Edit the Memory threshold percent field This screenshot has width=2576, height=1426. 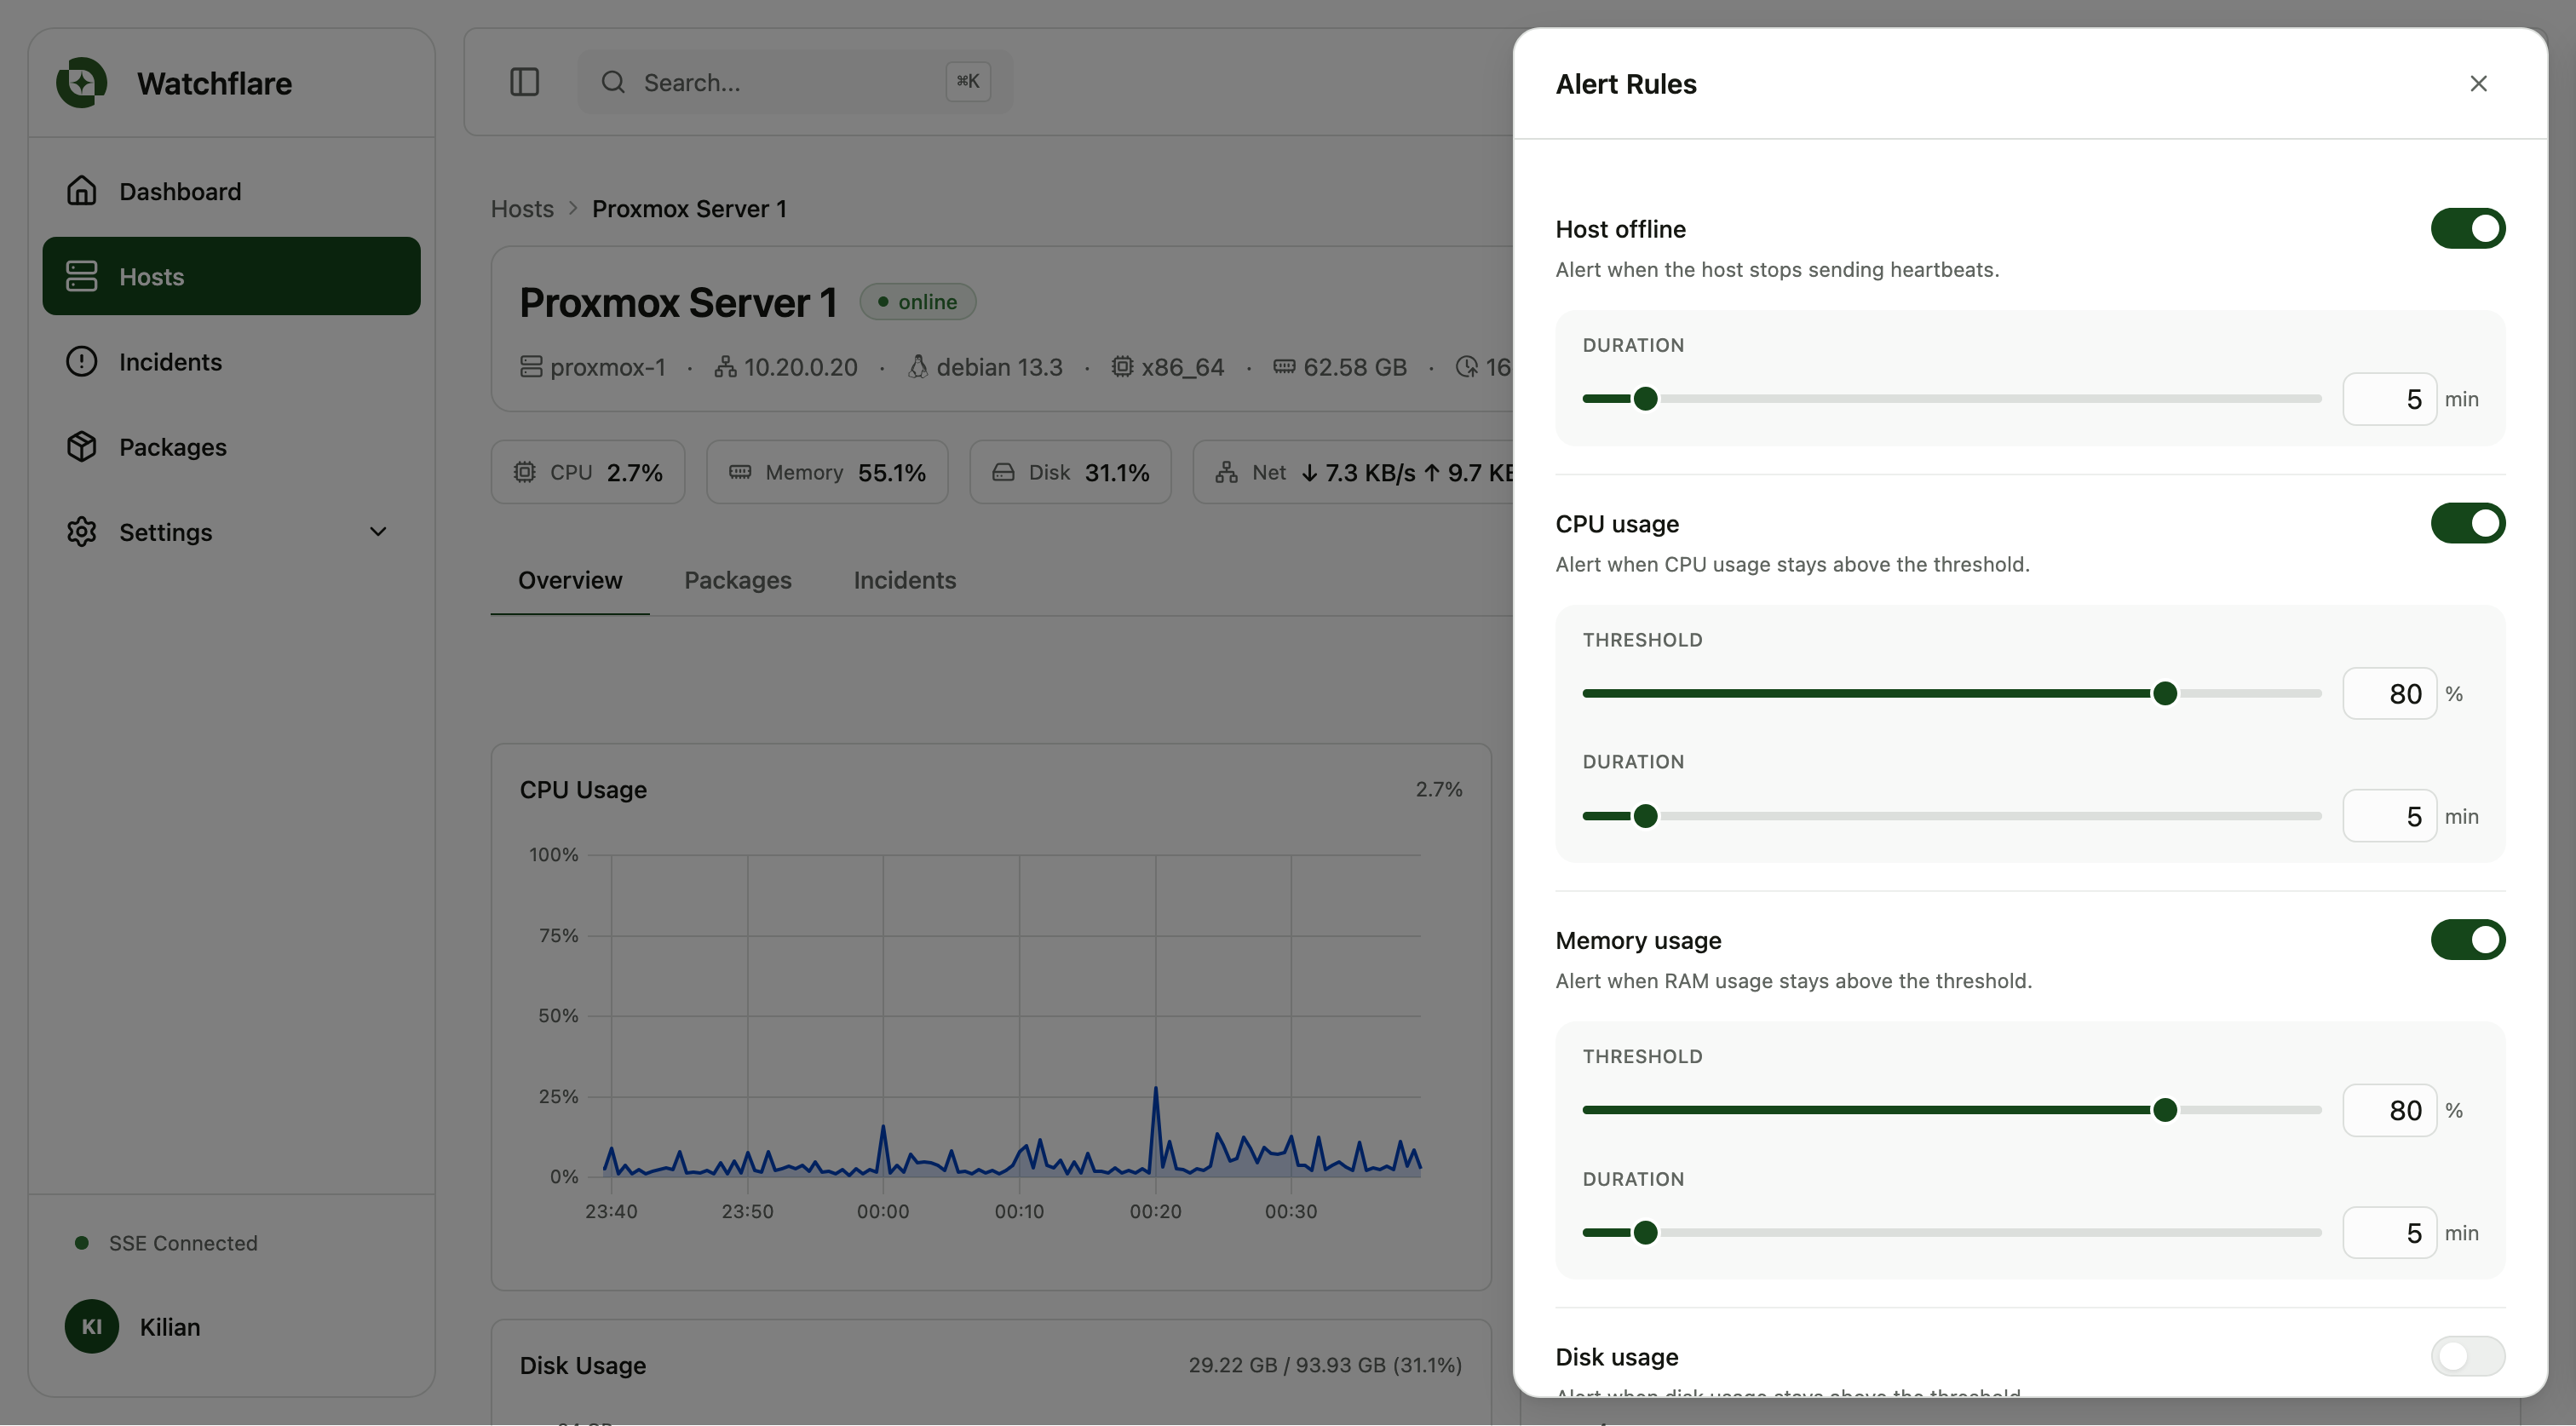(x=2389, y=1110)
